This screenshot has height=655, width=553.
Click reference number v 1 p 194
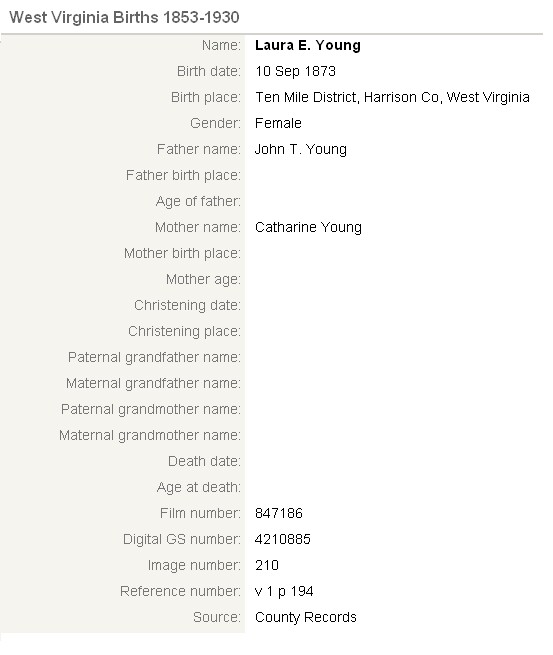pyautogui.click(x=284, y=591)
